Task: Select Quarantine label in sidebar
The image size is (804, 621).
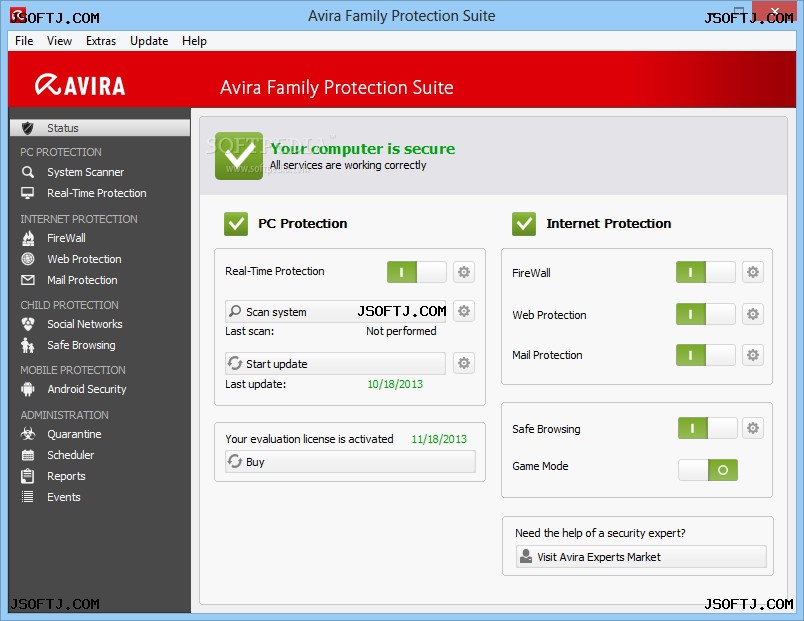Action: coord(74,434)
